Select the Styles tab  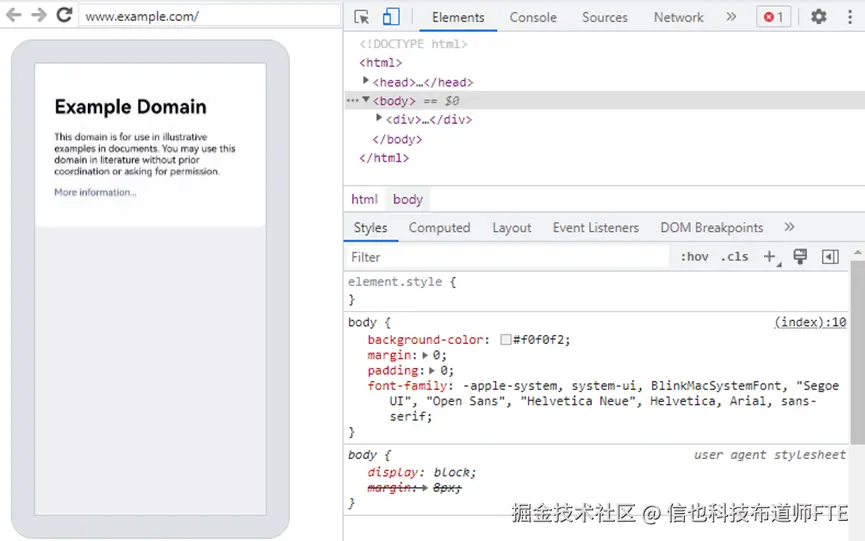pos(371,227)
